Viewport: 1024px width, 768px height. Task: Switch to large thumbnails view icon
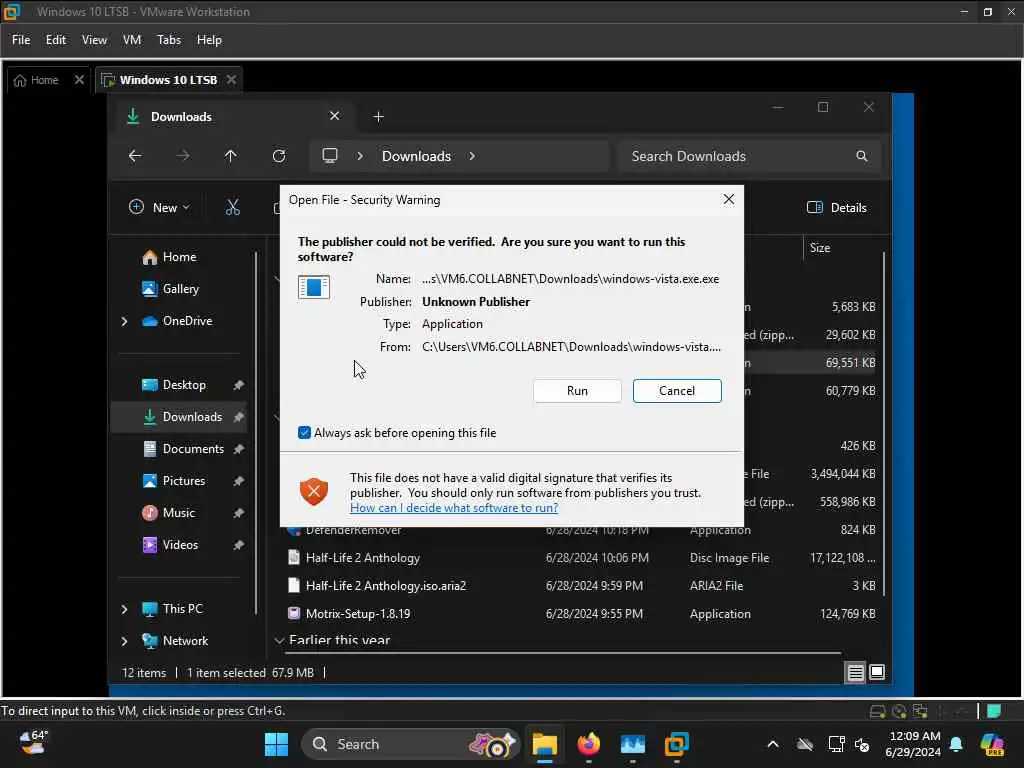[x=877, y=672]
